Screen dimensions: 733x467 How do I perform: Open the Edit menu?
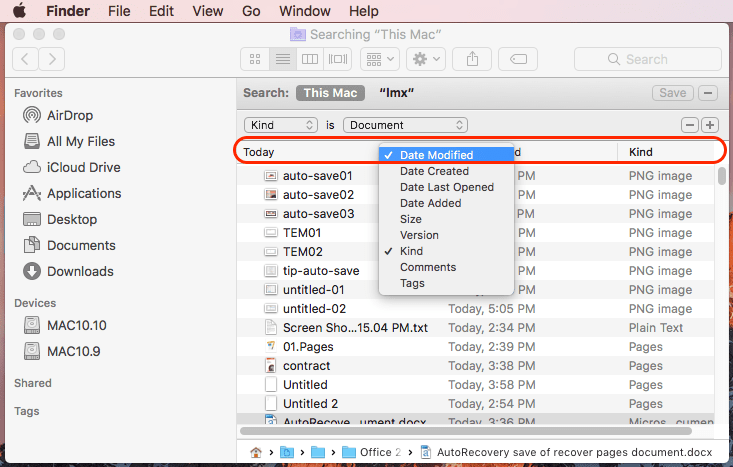161,11
